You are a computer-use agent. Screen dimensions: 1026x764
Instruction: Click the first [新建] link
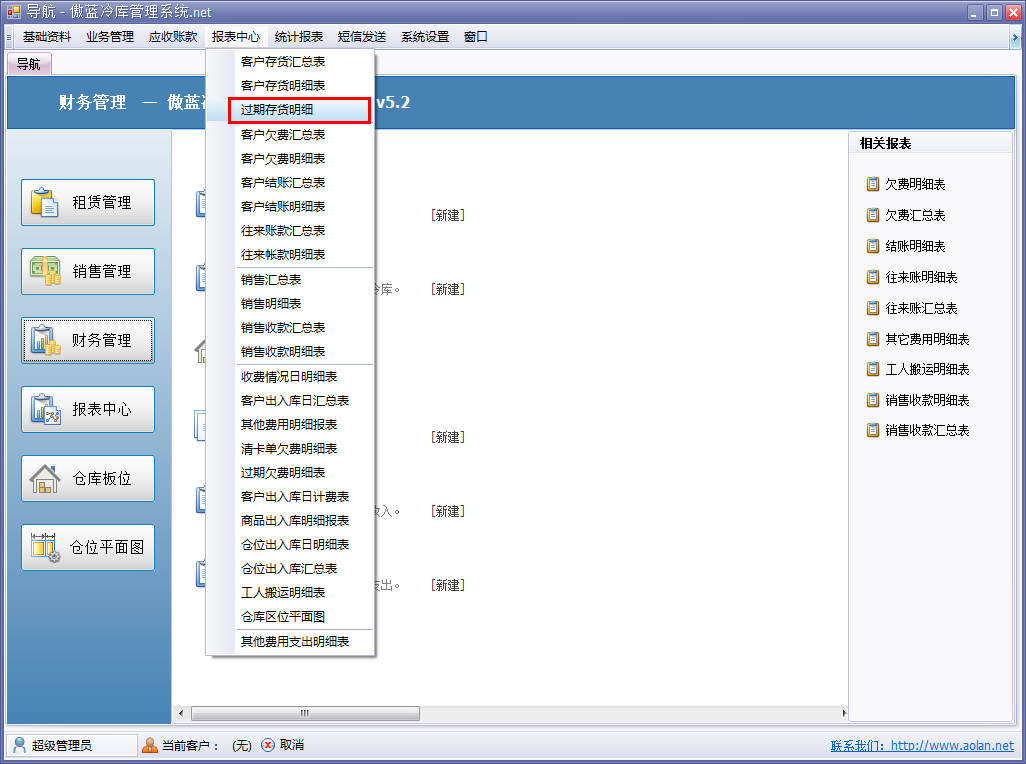click(448, 214)
